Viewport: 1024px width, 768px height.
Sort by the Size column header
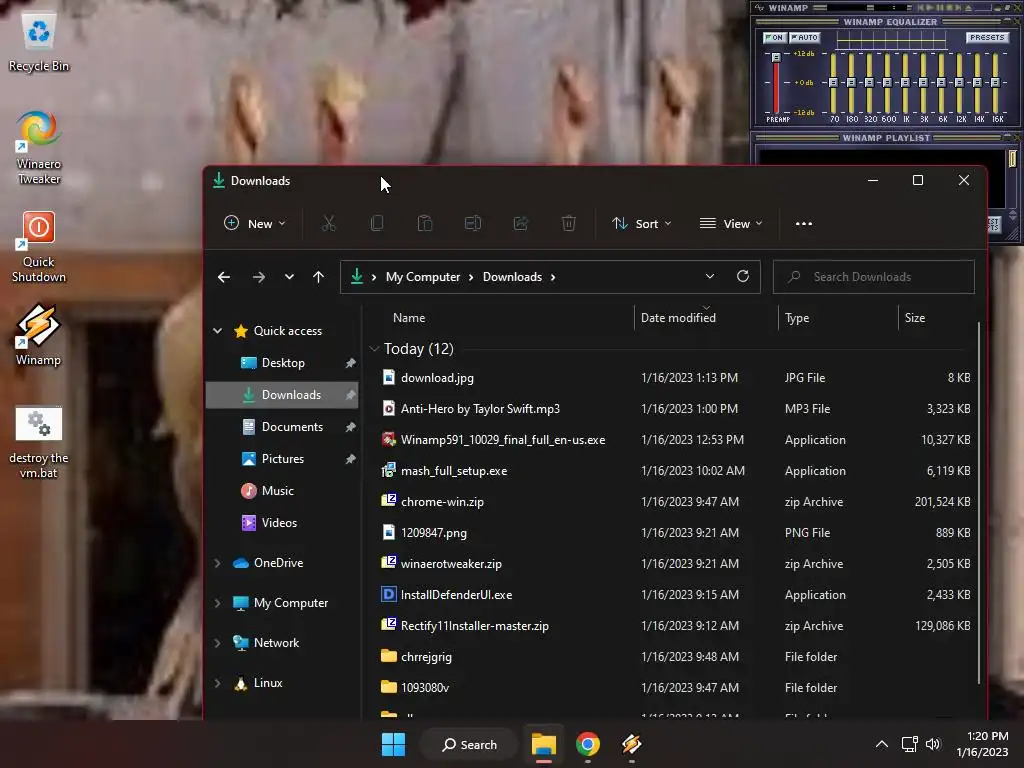click(914, 318)
